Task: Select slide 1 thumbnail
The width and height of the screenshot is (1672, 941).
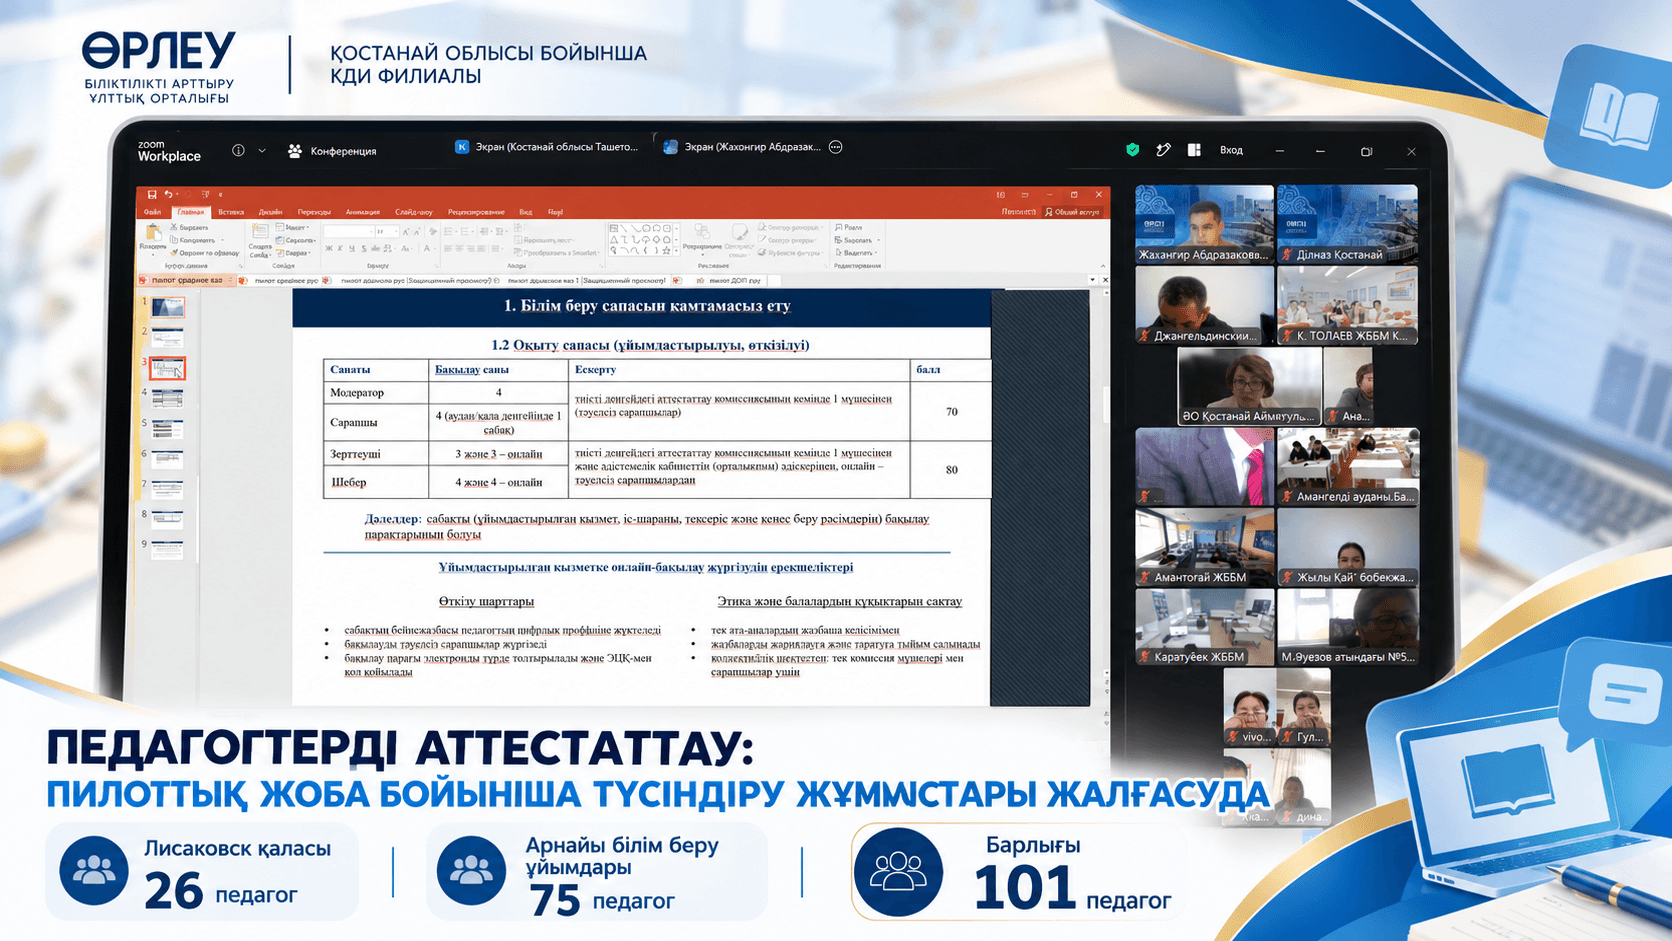Action: 167,307
